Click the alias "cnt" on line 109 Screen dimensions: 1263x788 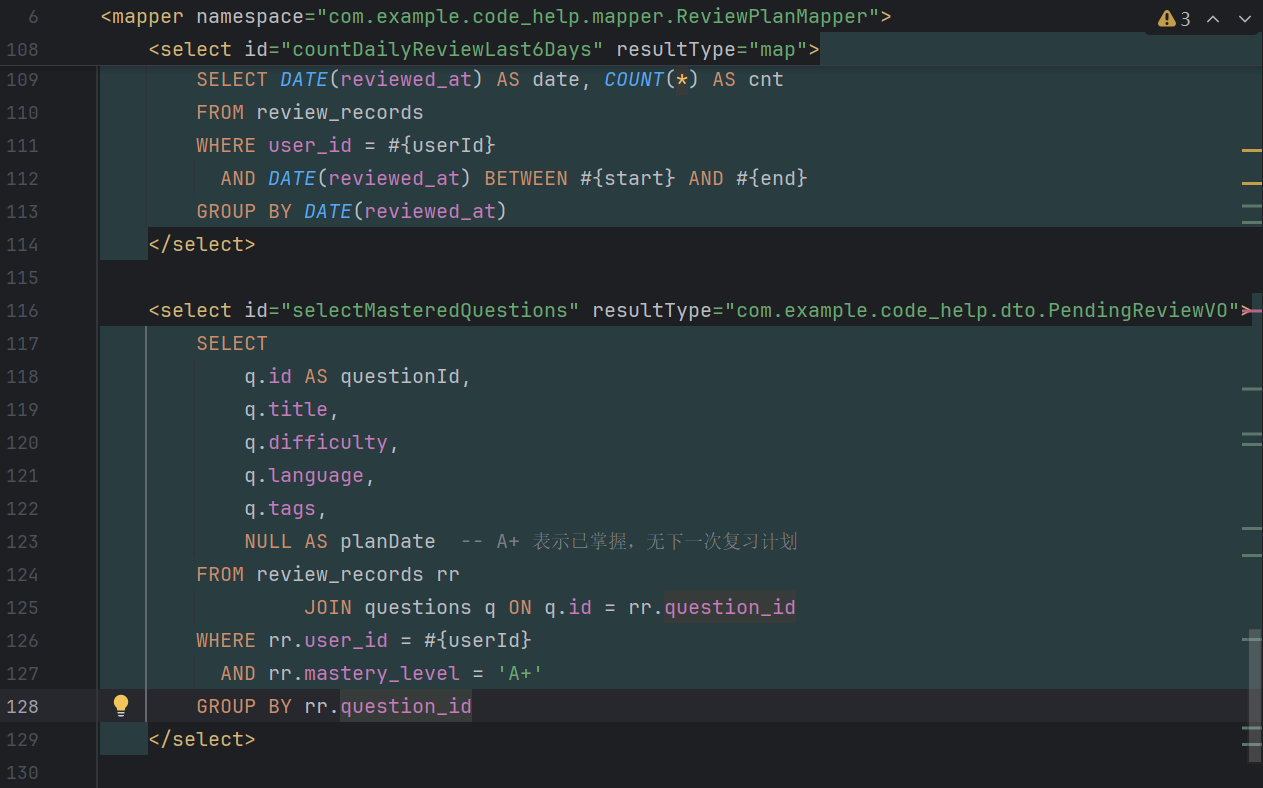[766, 80]
